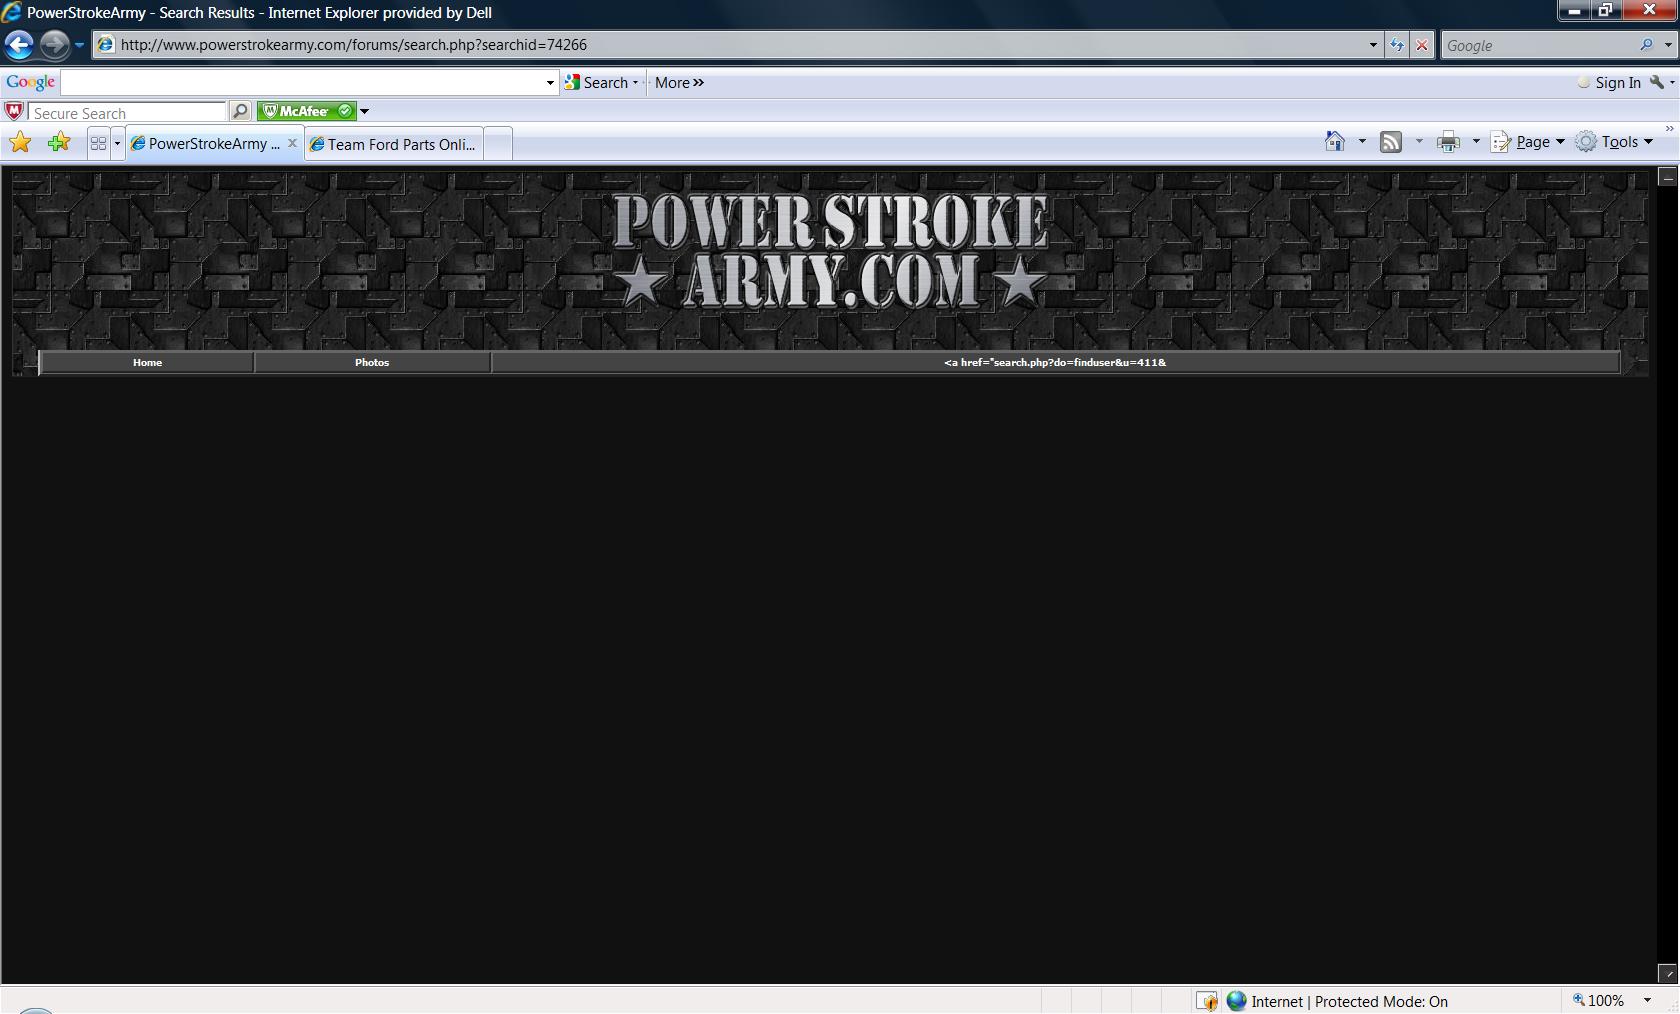This screenshot has width=1680, height=1014.
Task: Open the Page menu
Action: click(x=1527, y=142)
